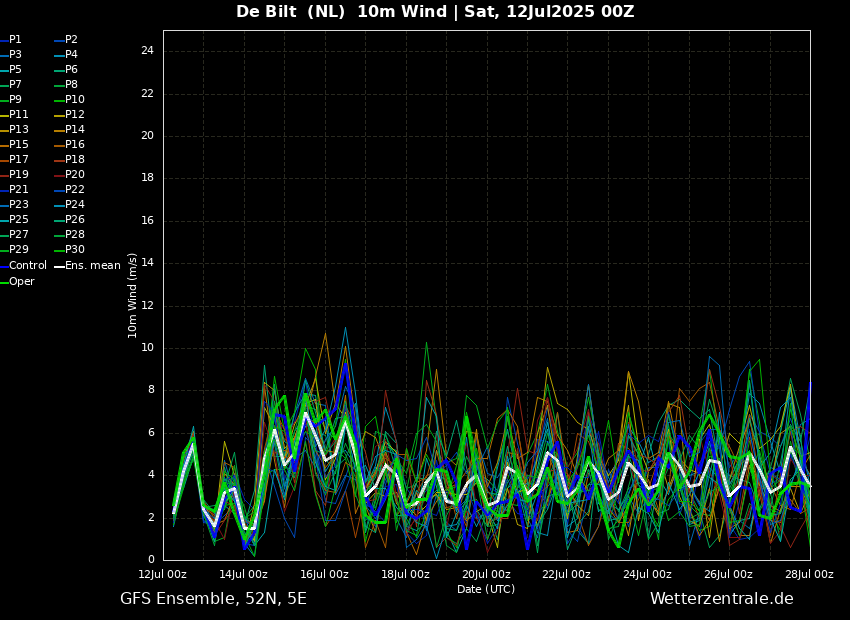Click the Wetterzentrale.de link text
The image size is (850, 620).
click(x=721, y=599)
